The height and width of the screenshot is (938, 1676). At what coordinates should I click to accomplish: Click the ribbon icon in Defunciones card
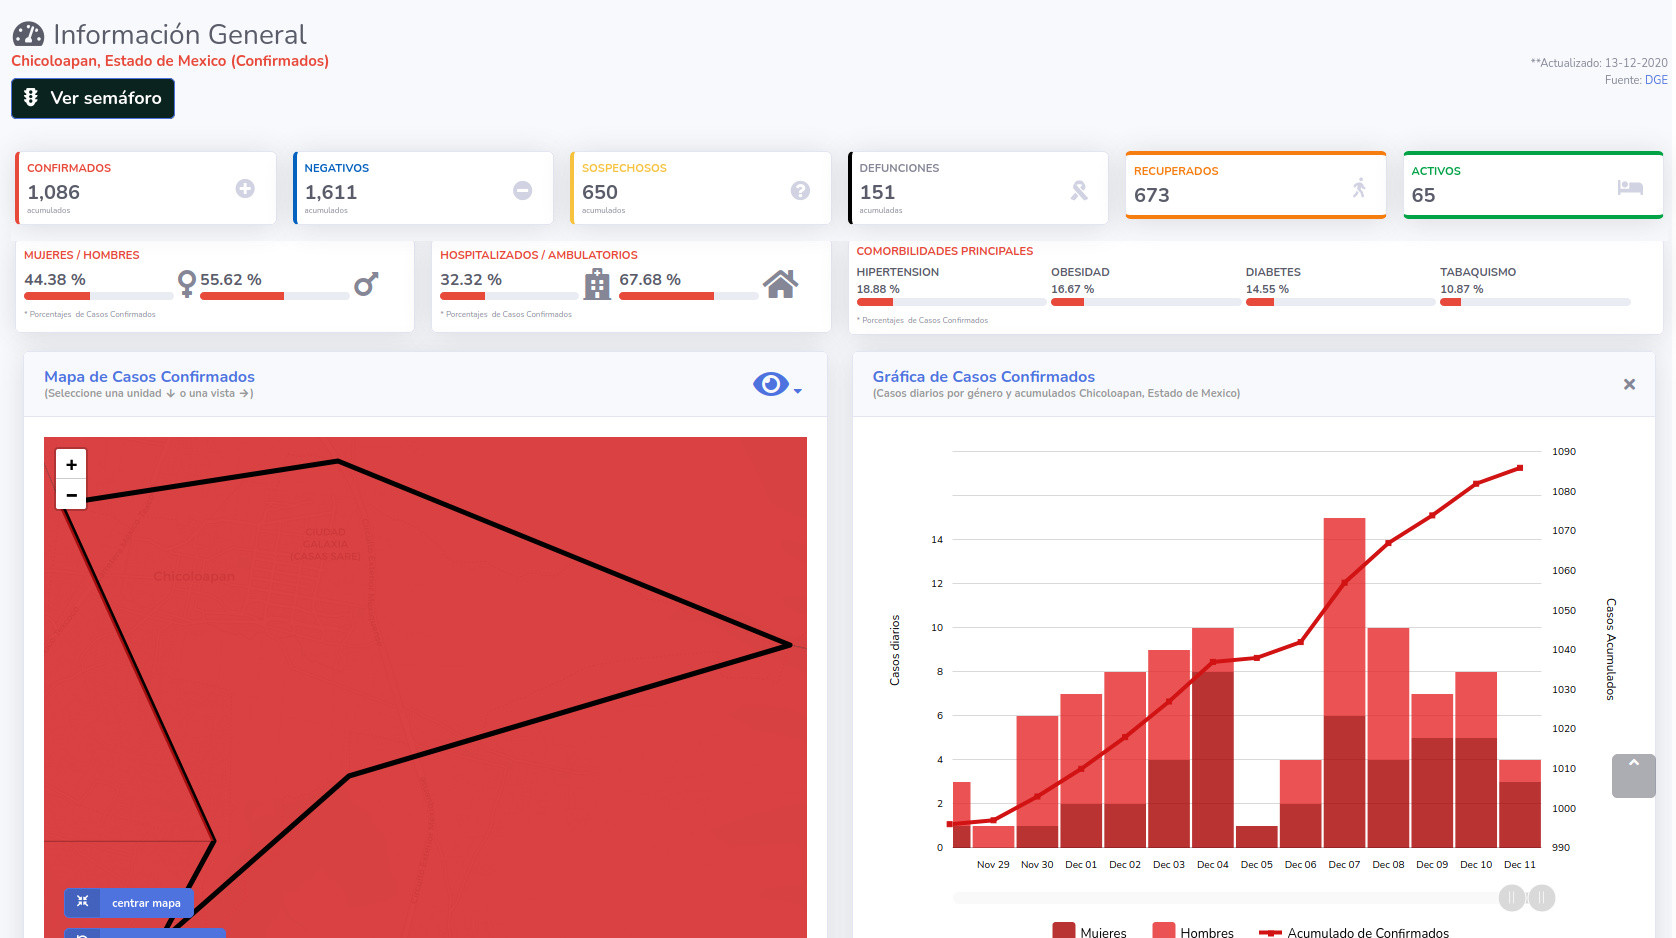[1079, 190]
